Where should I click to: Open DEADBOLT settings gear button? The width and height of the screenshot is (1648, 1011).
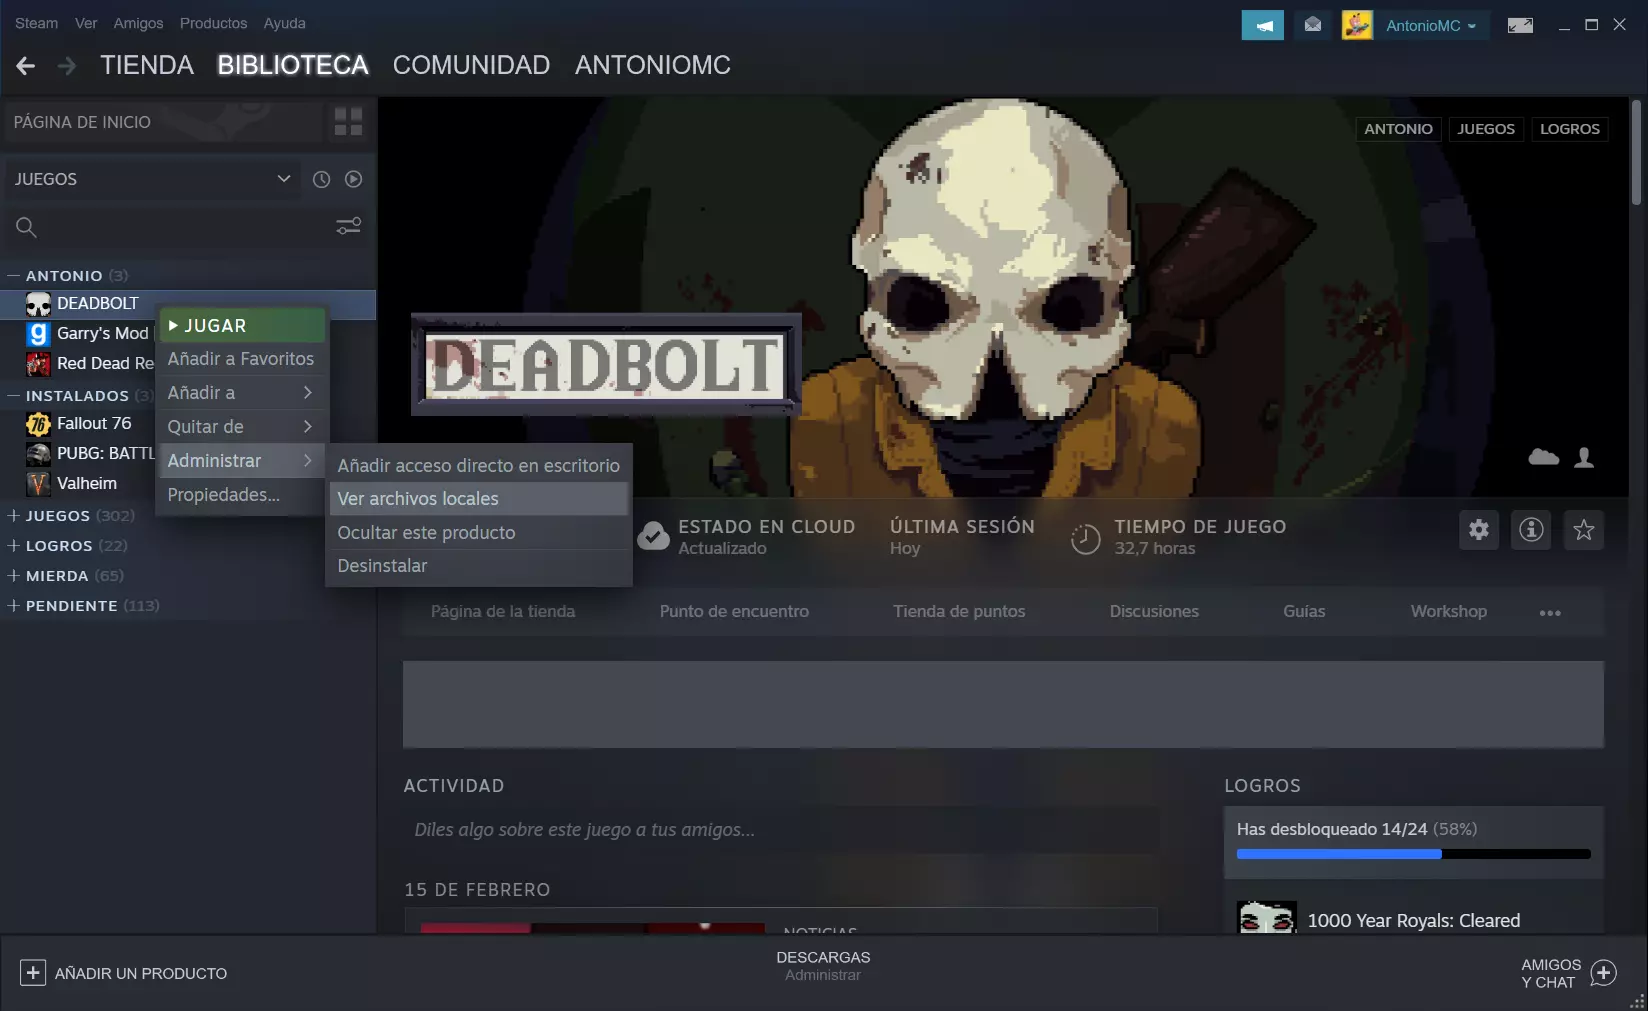(1479, 530)
